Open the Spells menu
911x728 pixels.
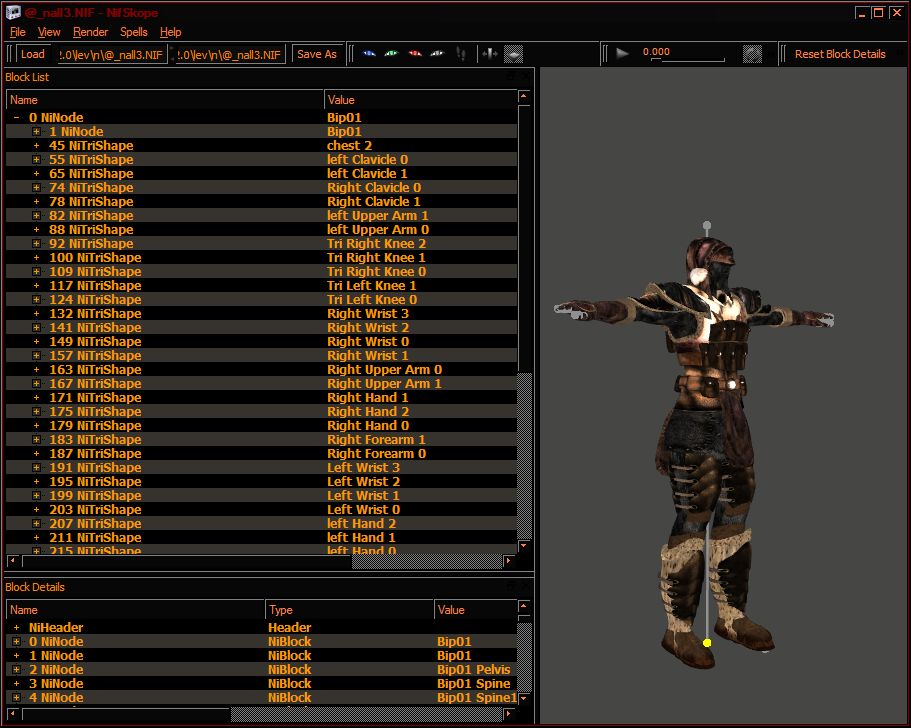point(134,32)
